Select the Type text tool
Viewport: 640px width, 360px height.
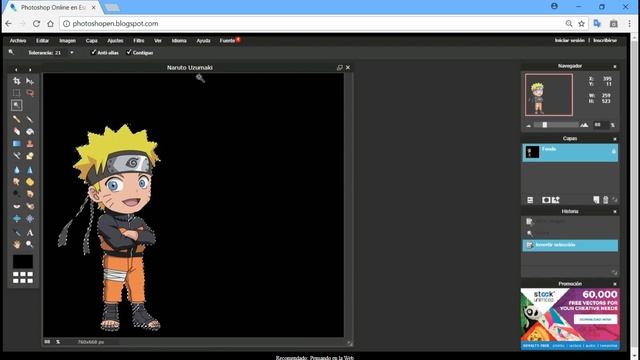click(30, 233)
